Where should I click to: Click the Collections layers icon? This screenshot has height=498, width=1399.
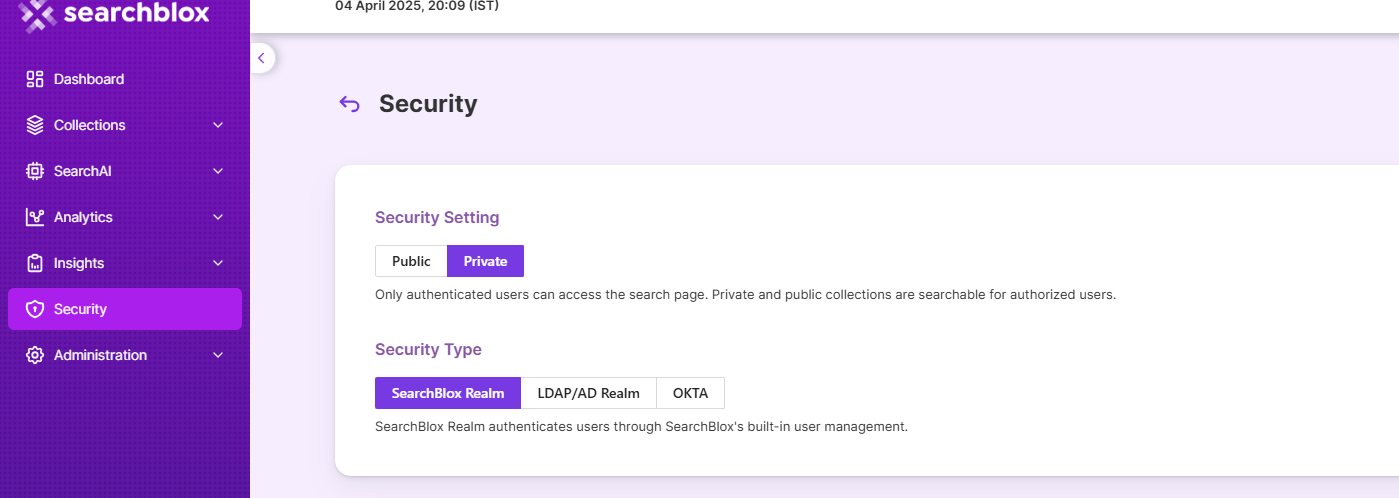click(35, 125)
